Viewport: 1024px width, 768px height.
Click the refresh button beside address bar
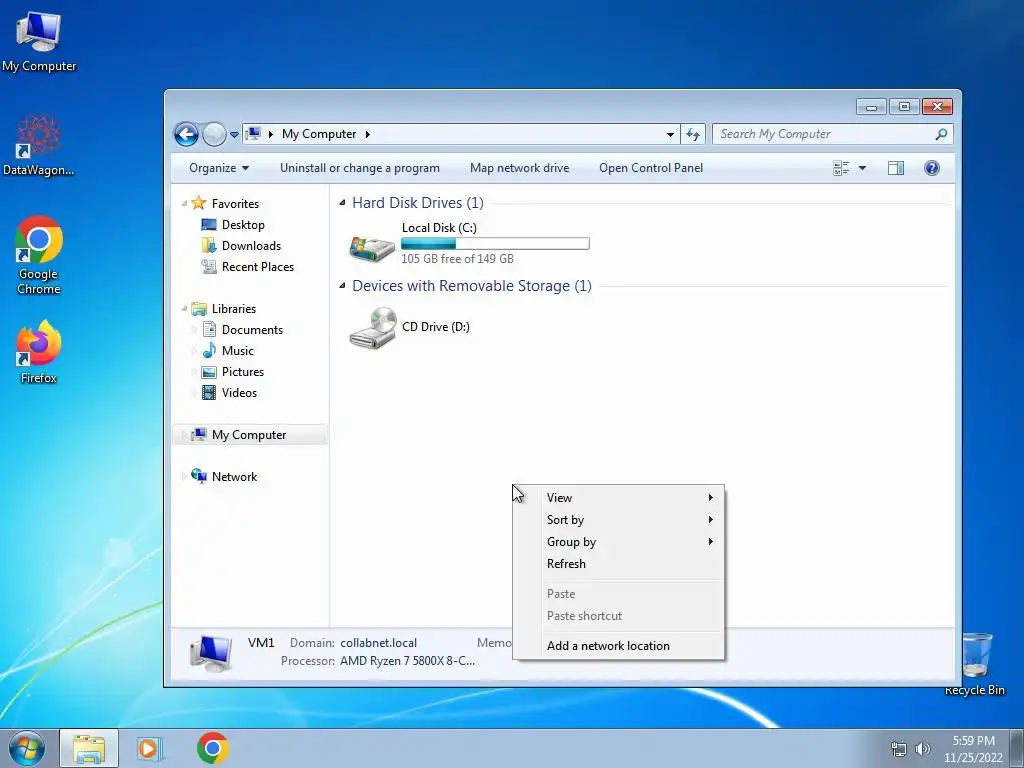point(693,135)
